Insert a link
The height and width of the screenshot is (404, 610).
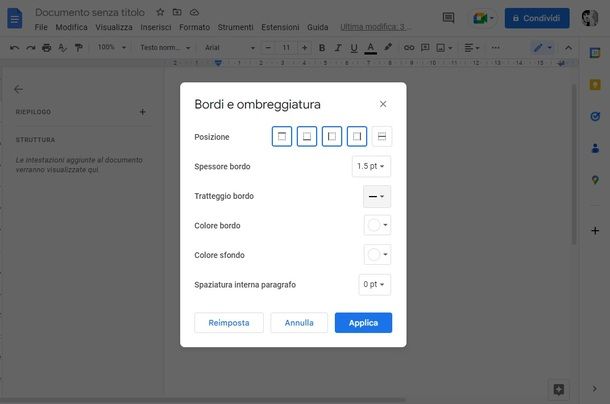(x=409, y=47)
